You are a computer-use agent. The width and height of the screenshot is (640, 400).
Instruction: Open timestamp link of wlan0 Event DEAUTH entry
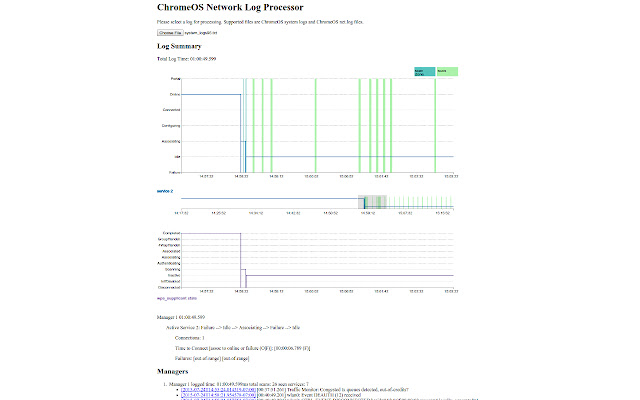coord(218,395)
